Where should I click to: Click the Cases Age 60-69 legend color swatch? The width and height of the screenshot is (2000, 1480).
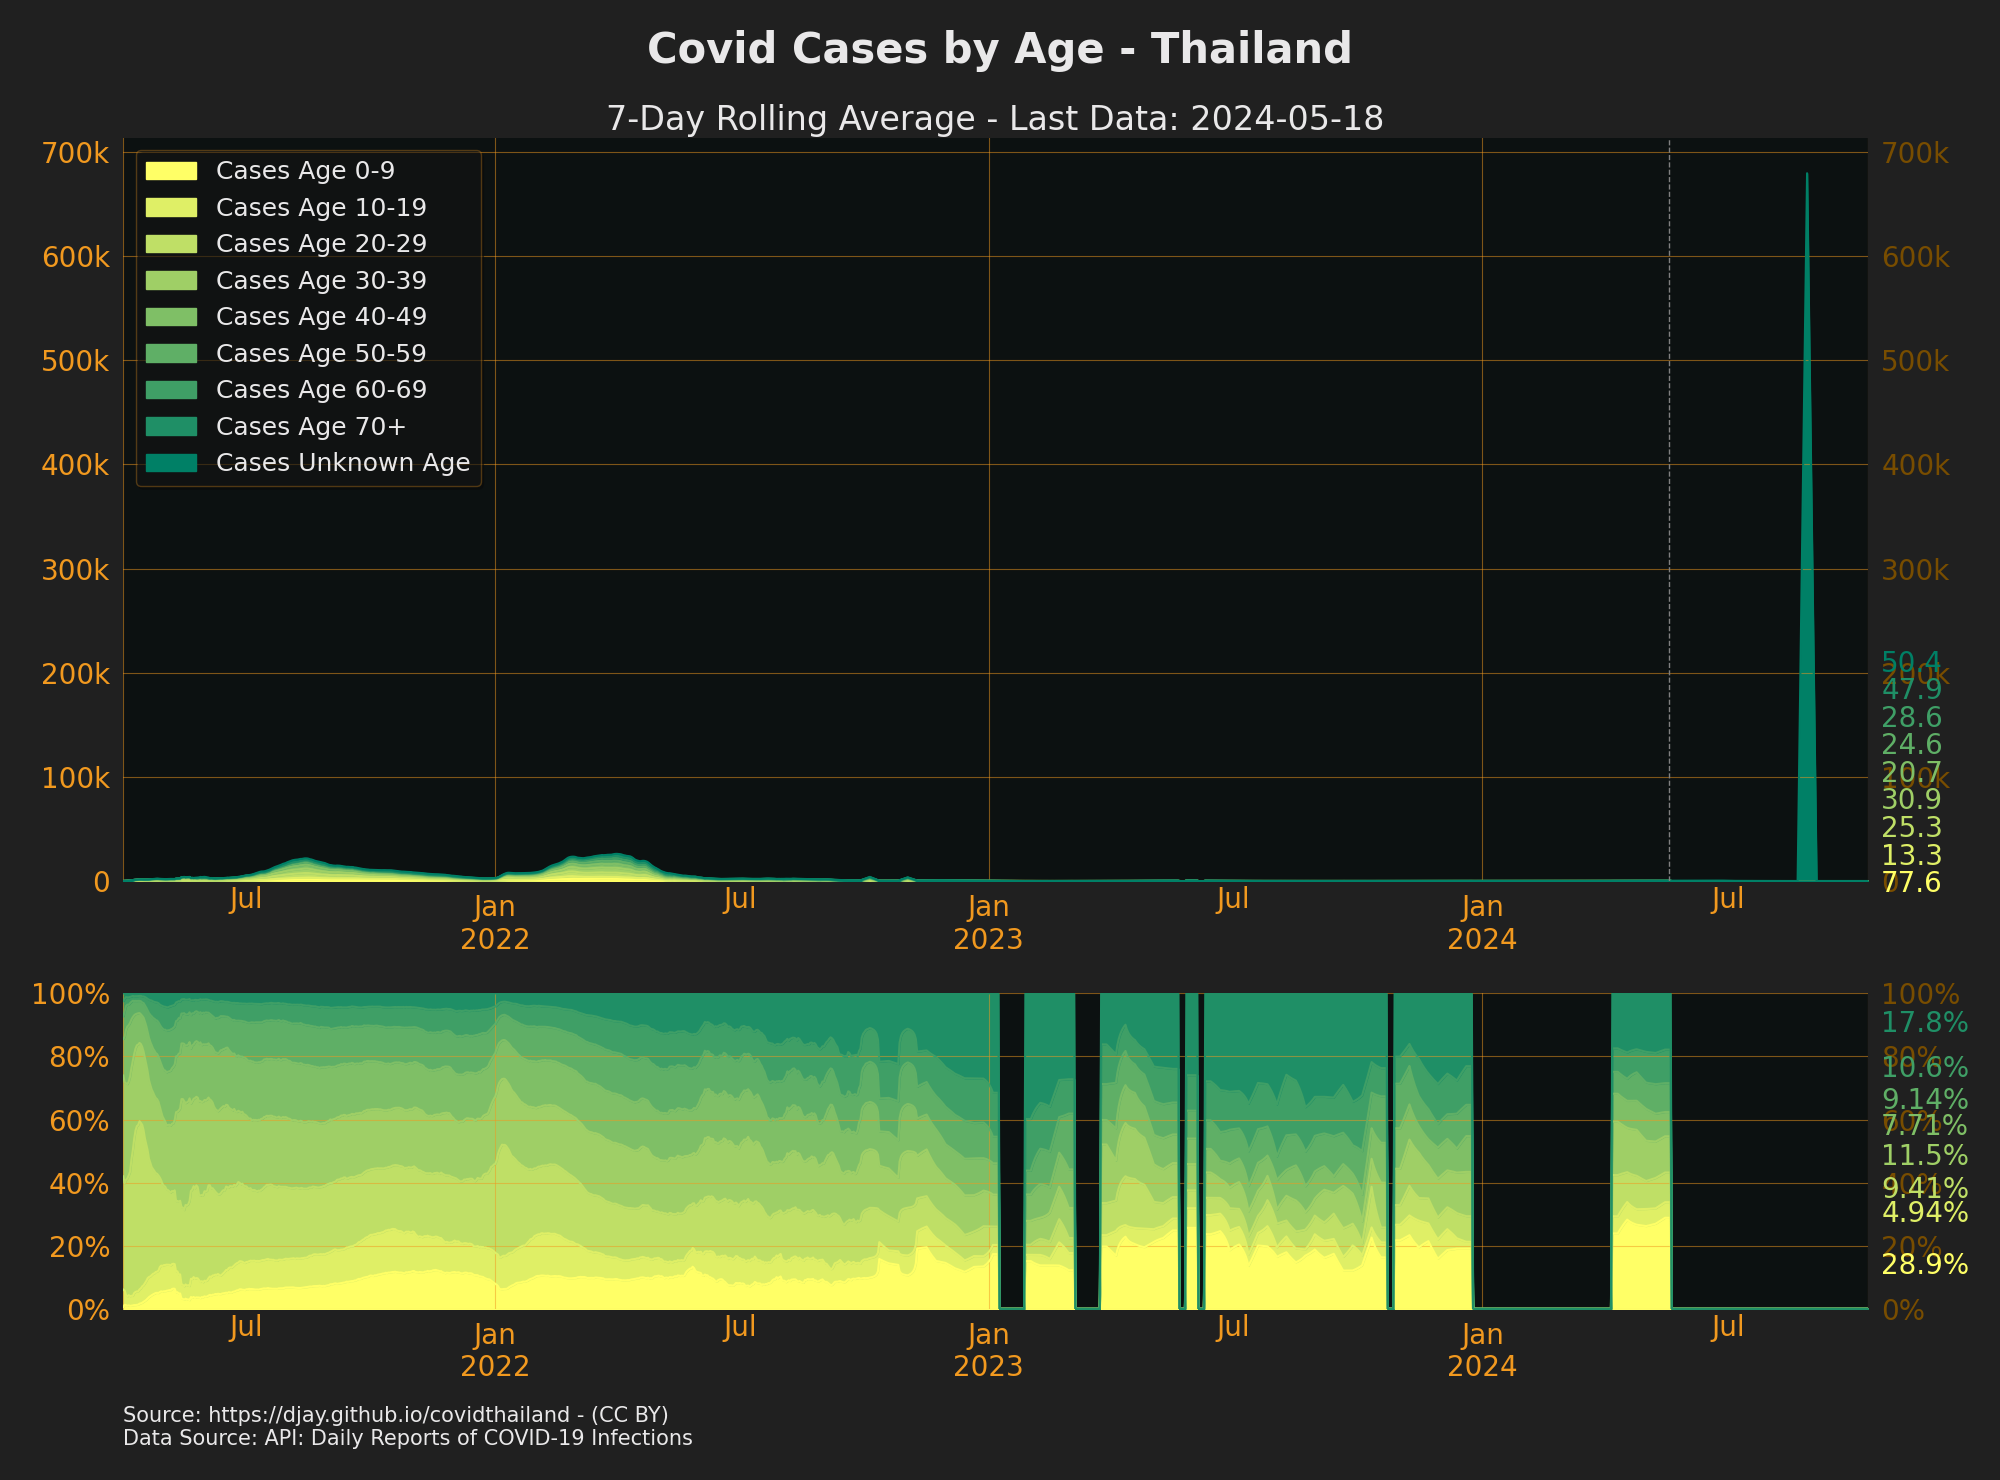coord(171,390)
